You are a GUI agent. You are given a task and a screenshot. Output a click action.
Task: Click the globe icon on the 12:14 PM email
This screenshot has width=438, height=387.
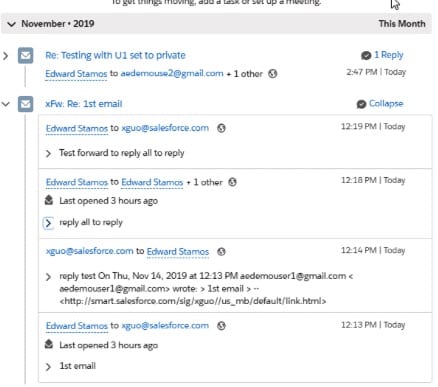coord(221,252)
